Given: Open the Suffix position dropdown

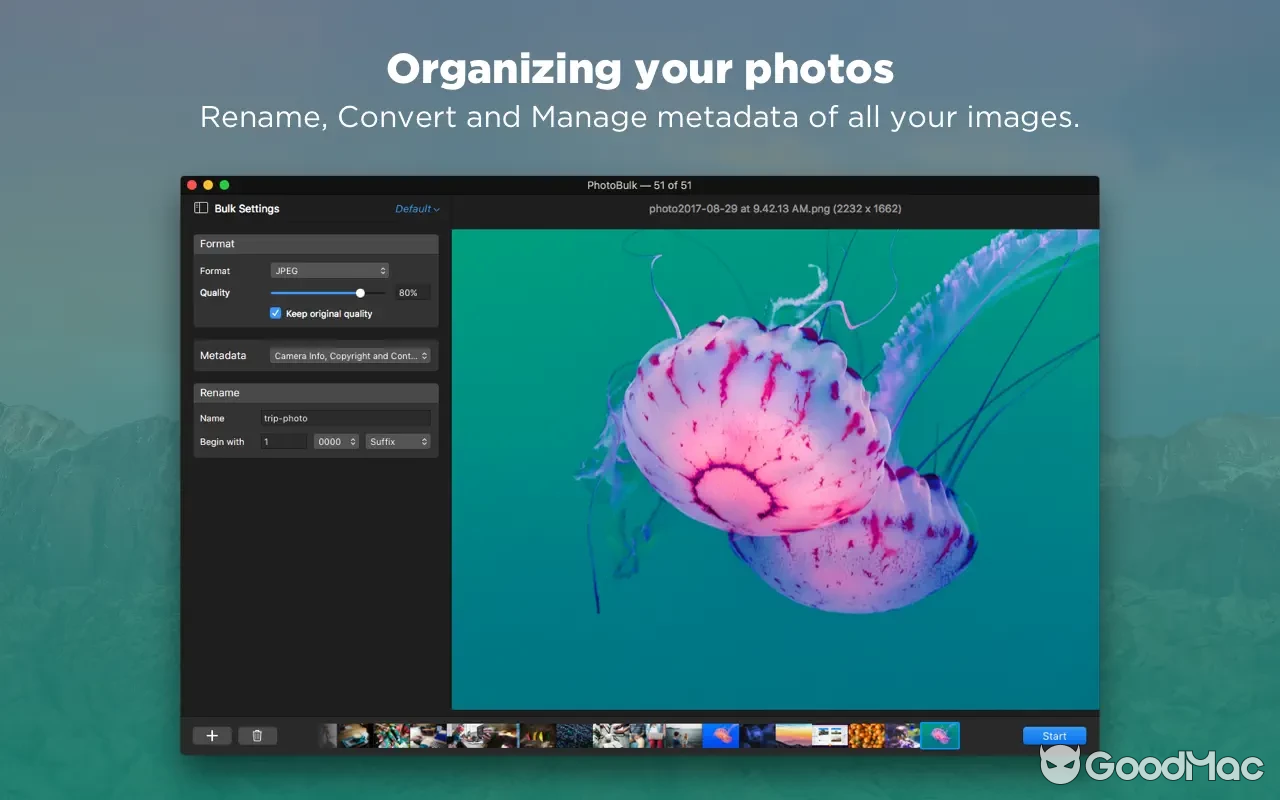Looking at the screenshot, I should pos(398,441).
